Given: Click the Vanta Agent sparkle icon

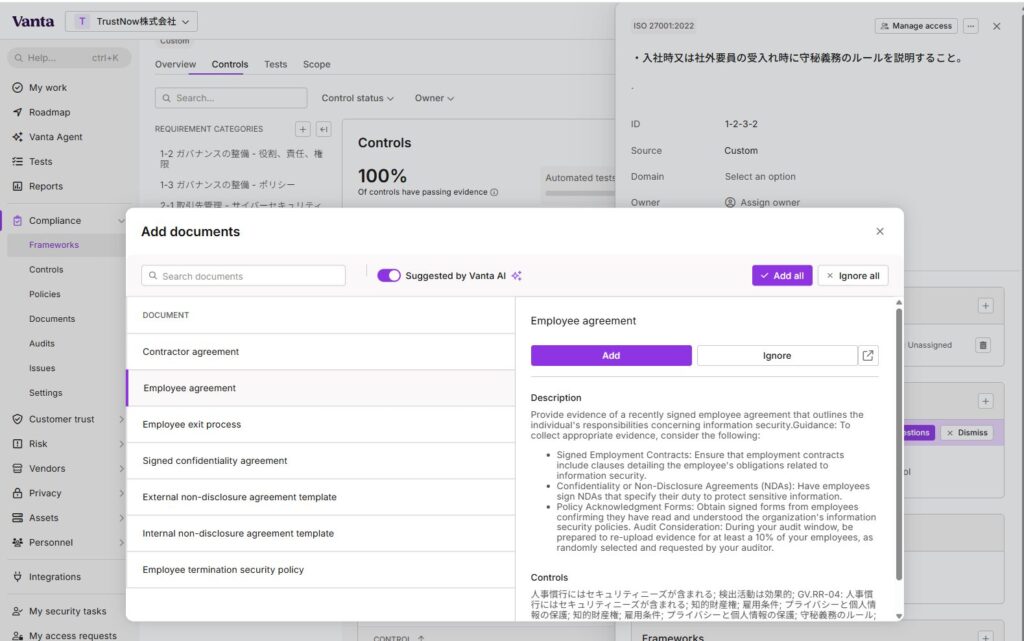Looking at the screenshot, I should tap(17, 137).
